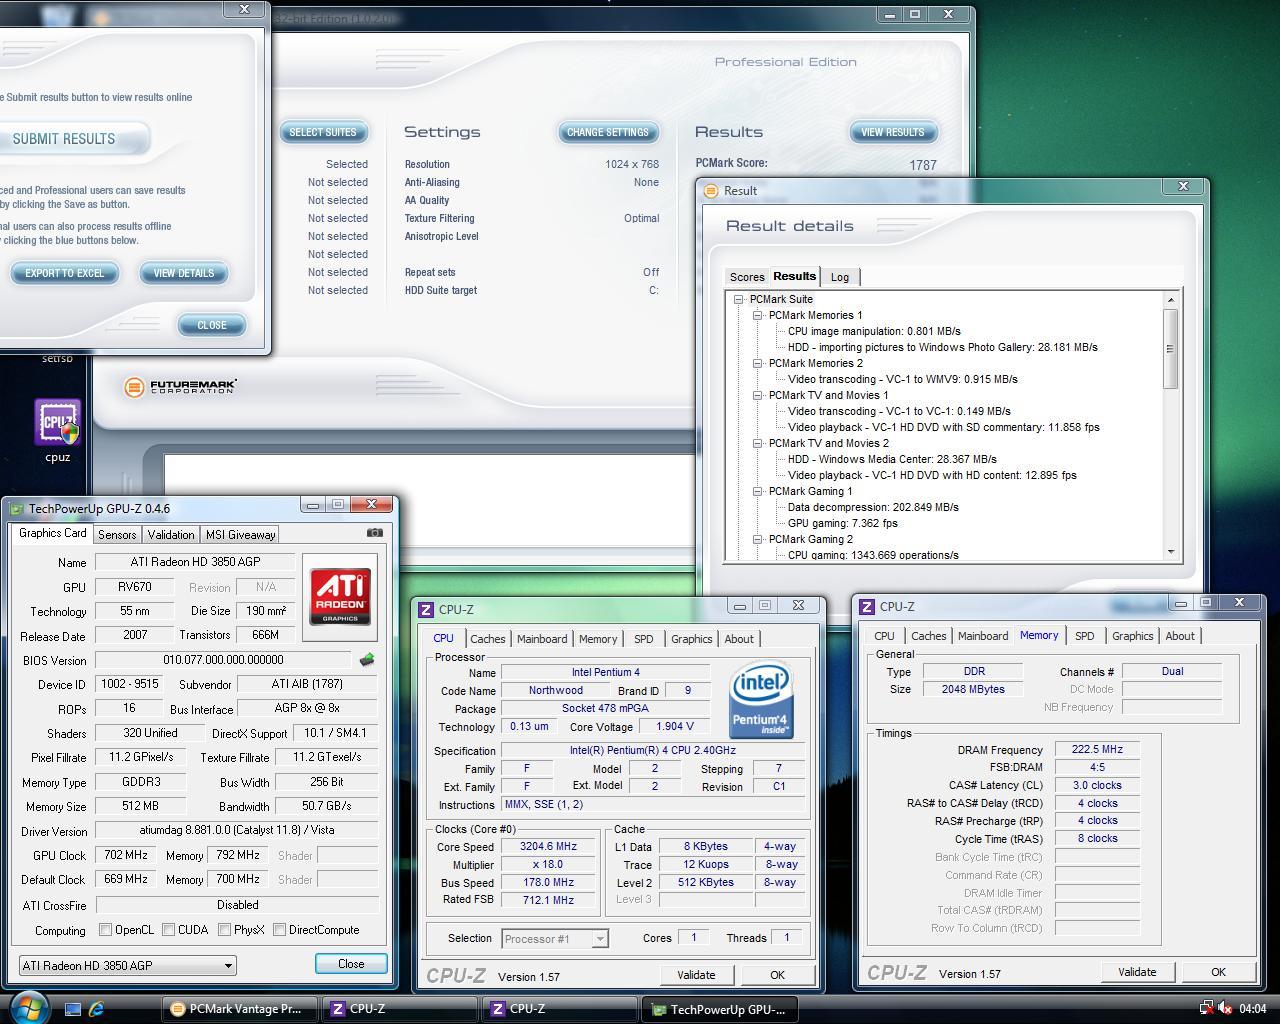Click the Result details vertical scrollbar thumb
This screenshot has width=1280, height=1024.
(1170, 349)
